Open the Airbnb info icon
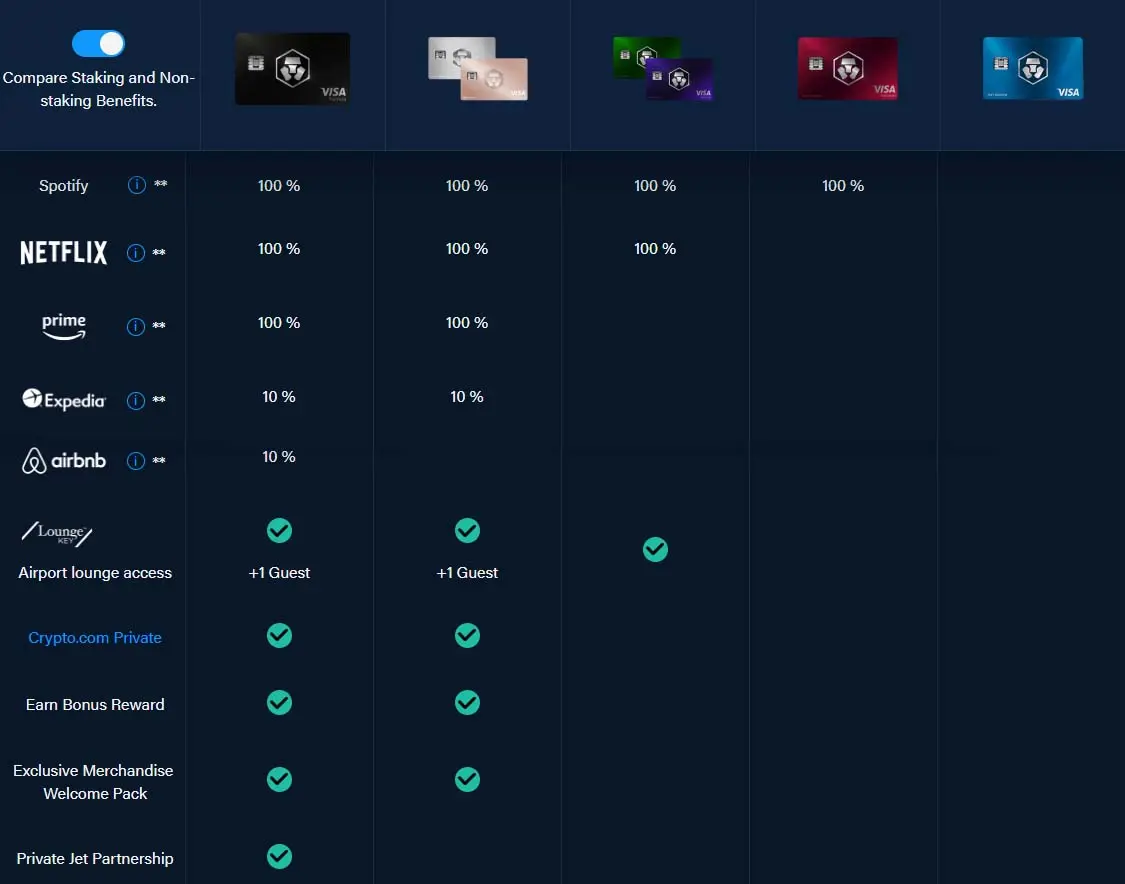The height and width of the screenshot is (884, 1125). [136, 461]
